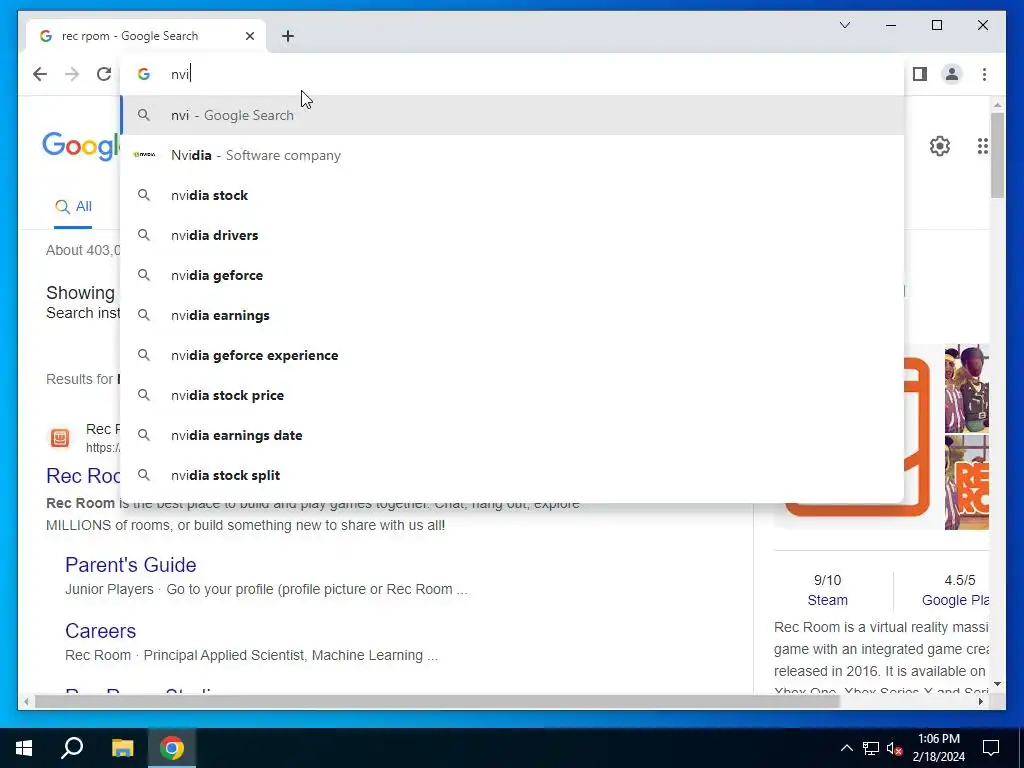Click the scroll-down arrow of vertical scrollbar

click(x=997, y=684)
